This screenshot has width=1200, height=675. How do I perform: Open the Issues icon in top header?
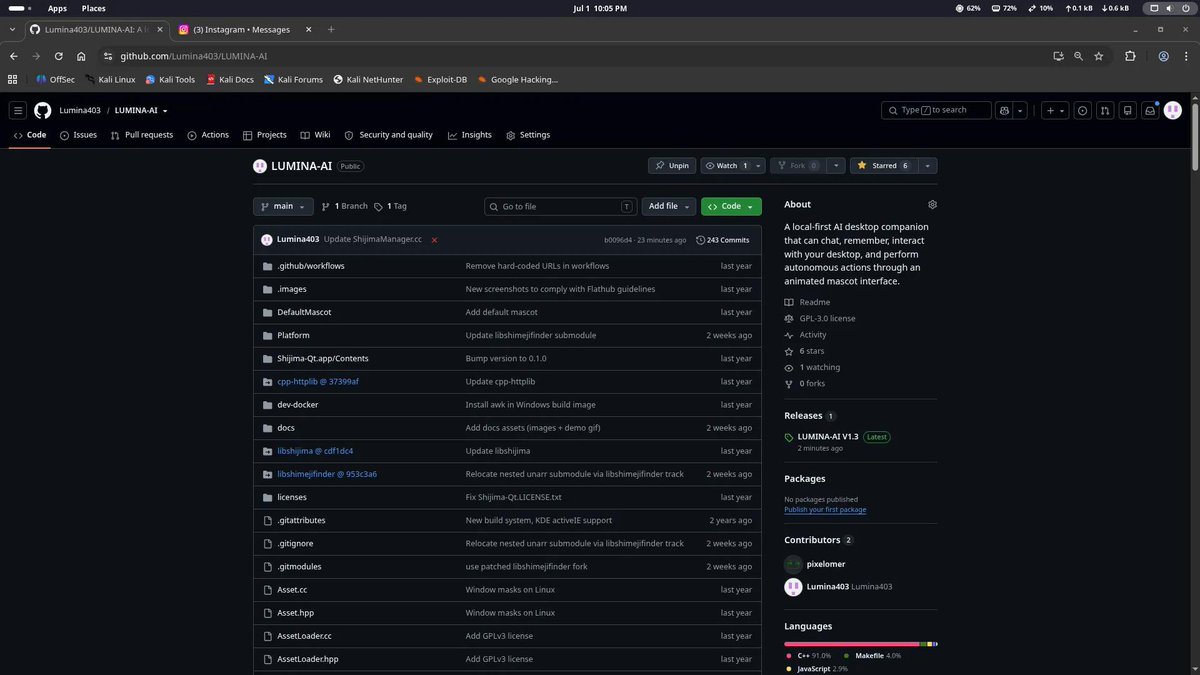1082,110
